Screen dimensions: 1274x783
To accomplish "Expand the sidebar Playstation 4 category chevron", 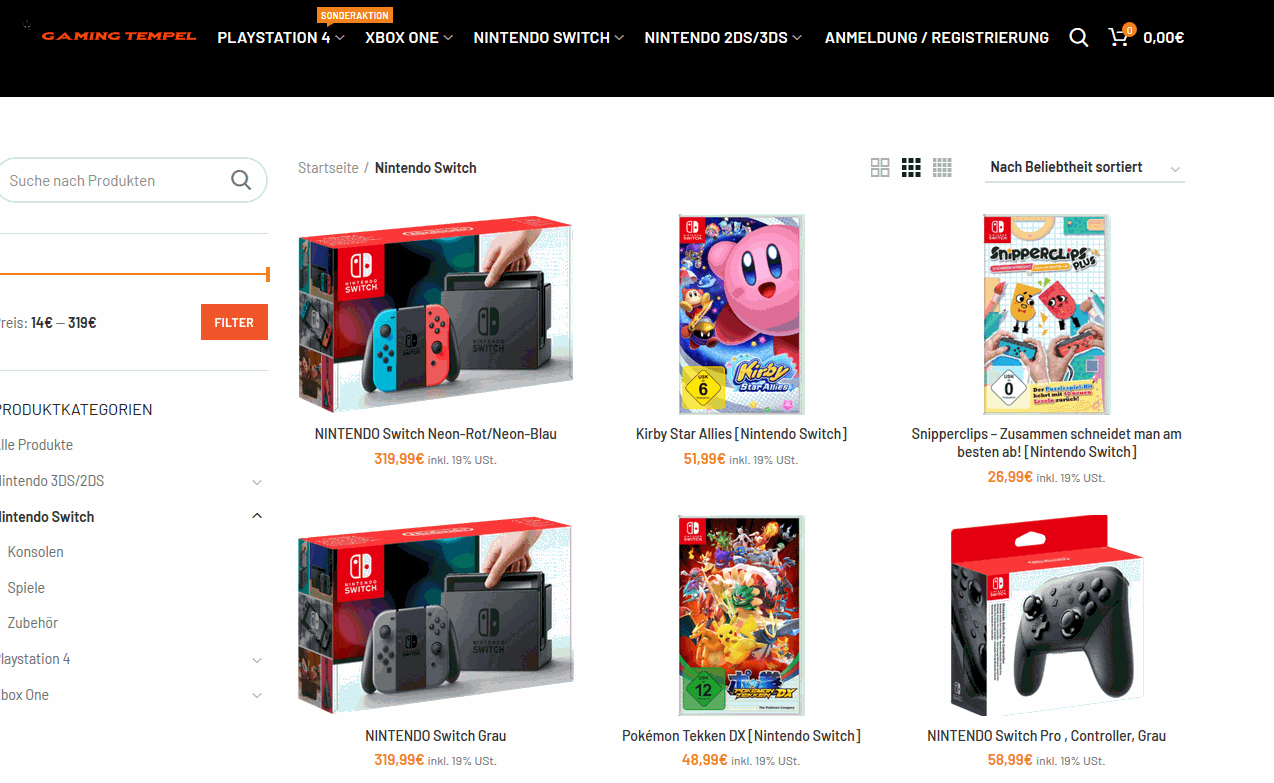I will [257, 660].
